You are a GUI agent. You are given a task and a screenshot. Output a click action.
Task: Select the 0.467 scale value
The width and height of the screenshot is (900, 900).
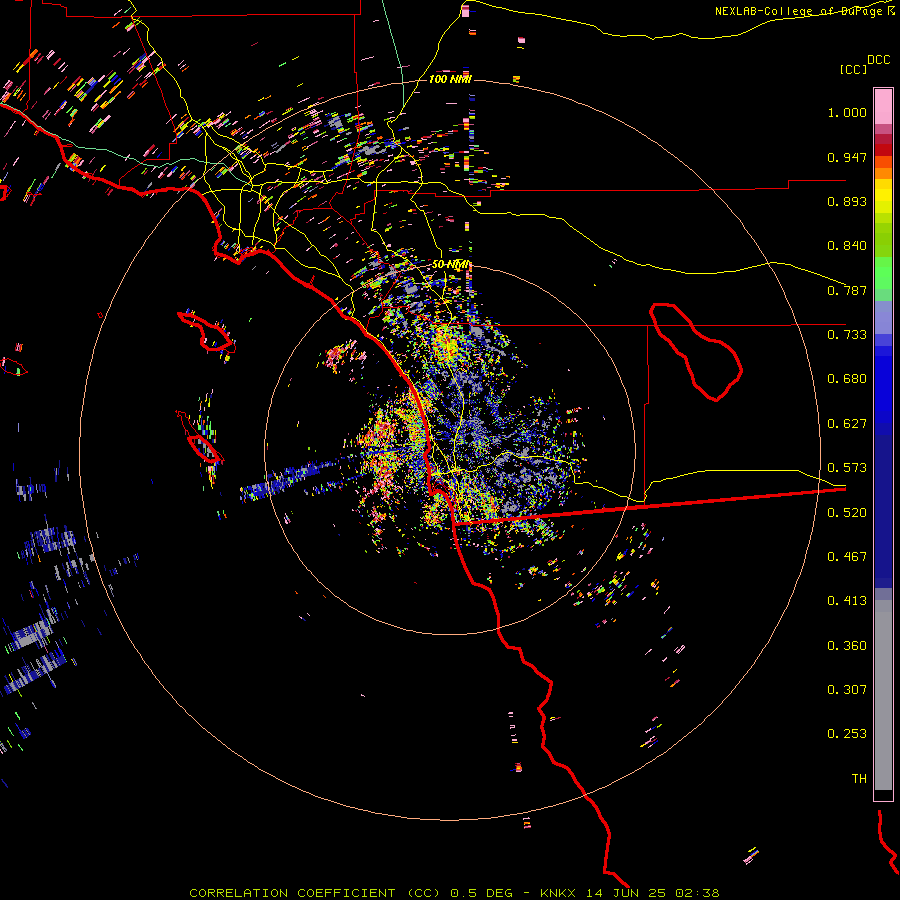(847, 557)
